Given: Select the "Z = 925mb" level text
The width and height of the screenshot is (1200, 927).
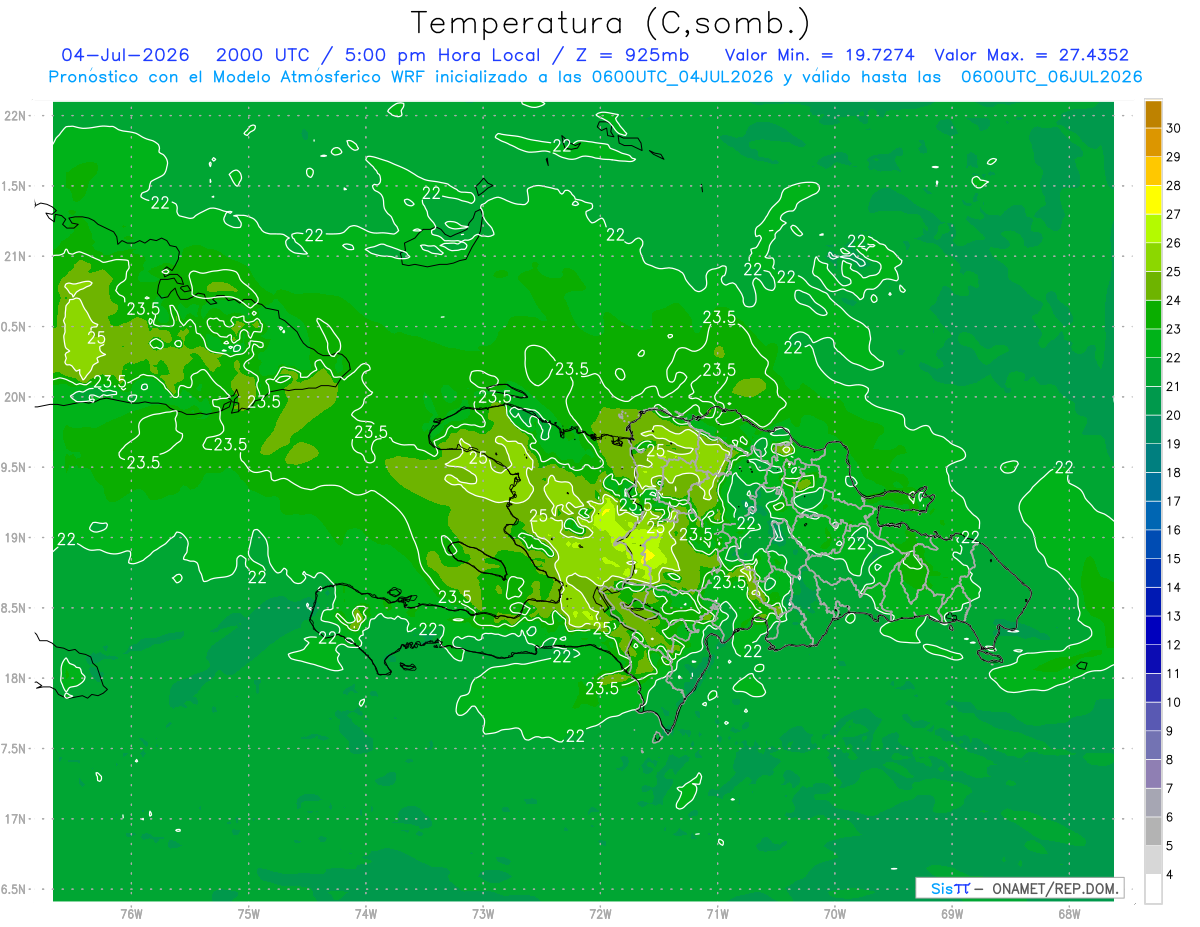Looking at the screenshot, I should [634, 55].
